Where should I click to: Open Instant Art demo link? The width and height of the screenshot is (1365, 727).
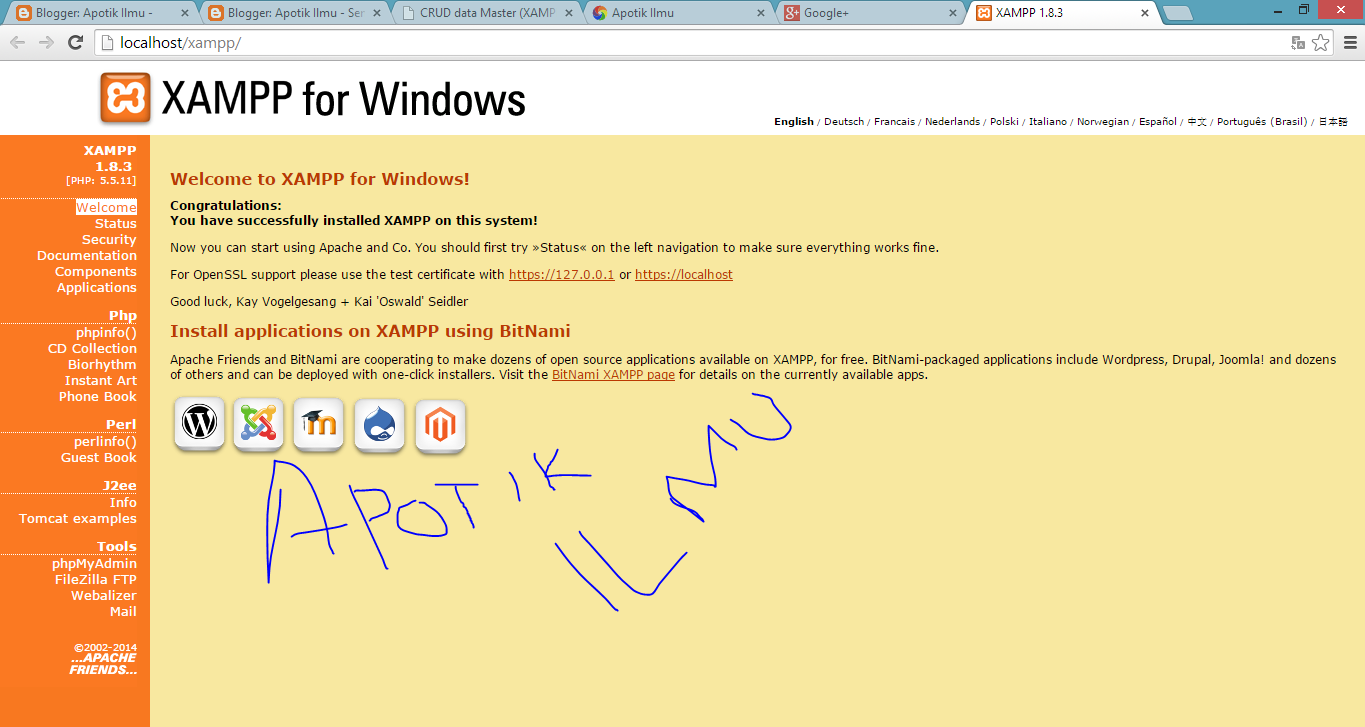pyautogui.click(x=101, y=380)
